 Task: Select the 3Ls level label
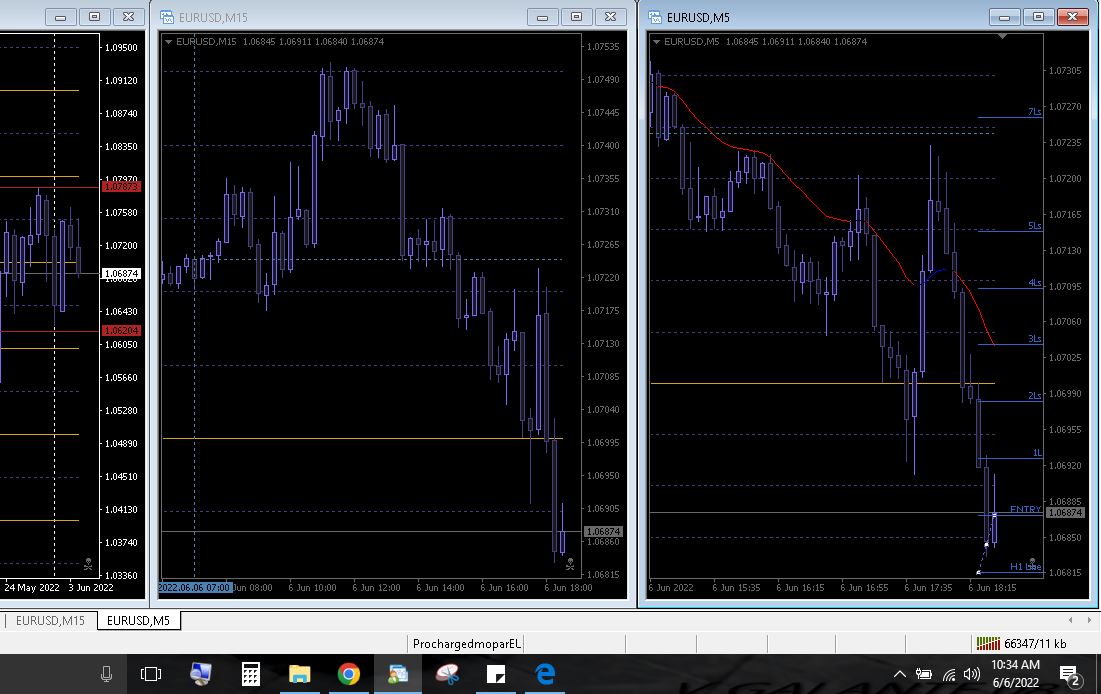point(1034,339)
